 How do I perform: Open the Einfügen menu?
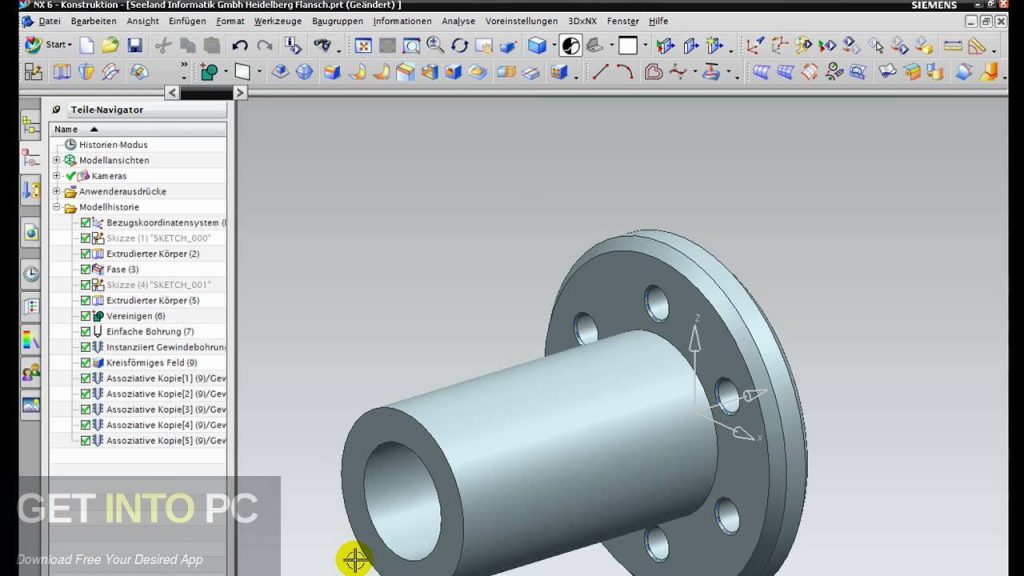pos(187,21)
